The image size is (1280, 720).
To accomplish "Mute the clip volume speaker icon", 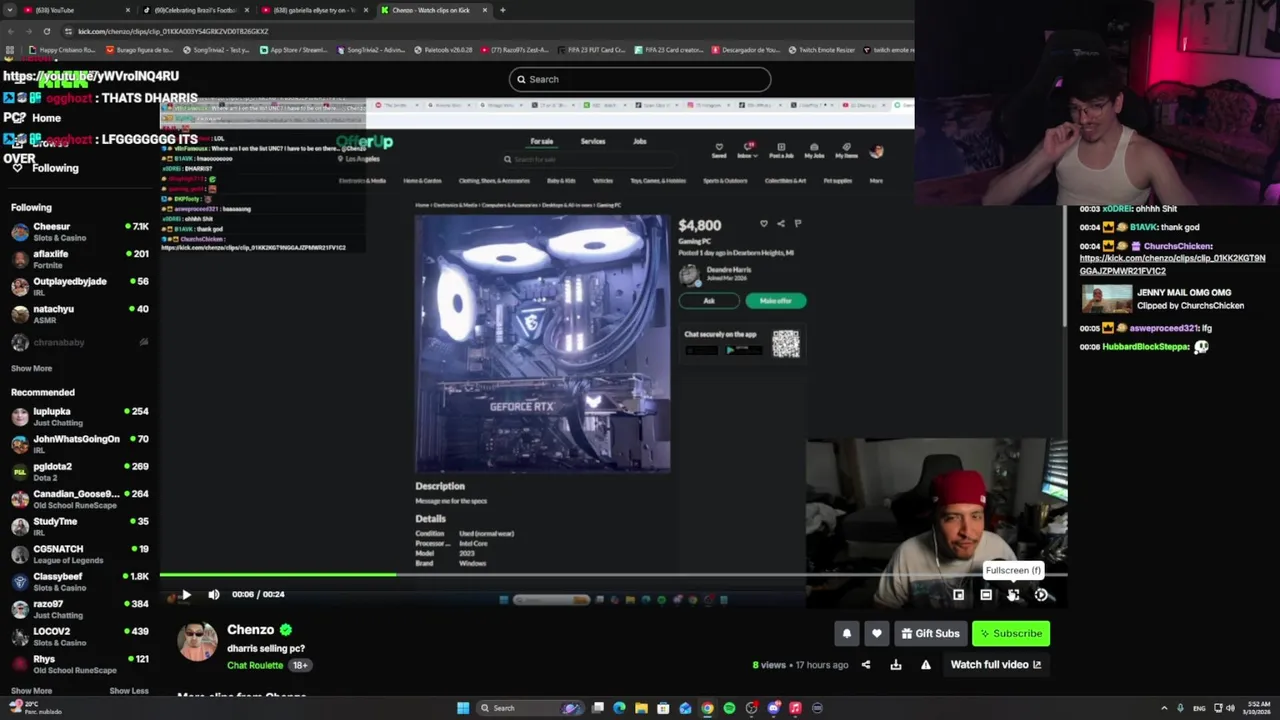I will tap(213, 594).
